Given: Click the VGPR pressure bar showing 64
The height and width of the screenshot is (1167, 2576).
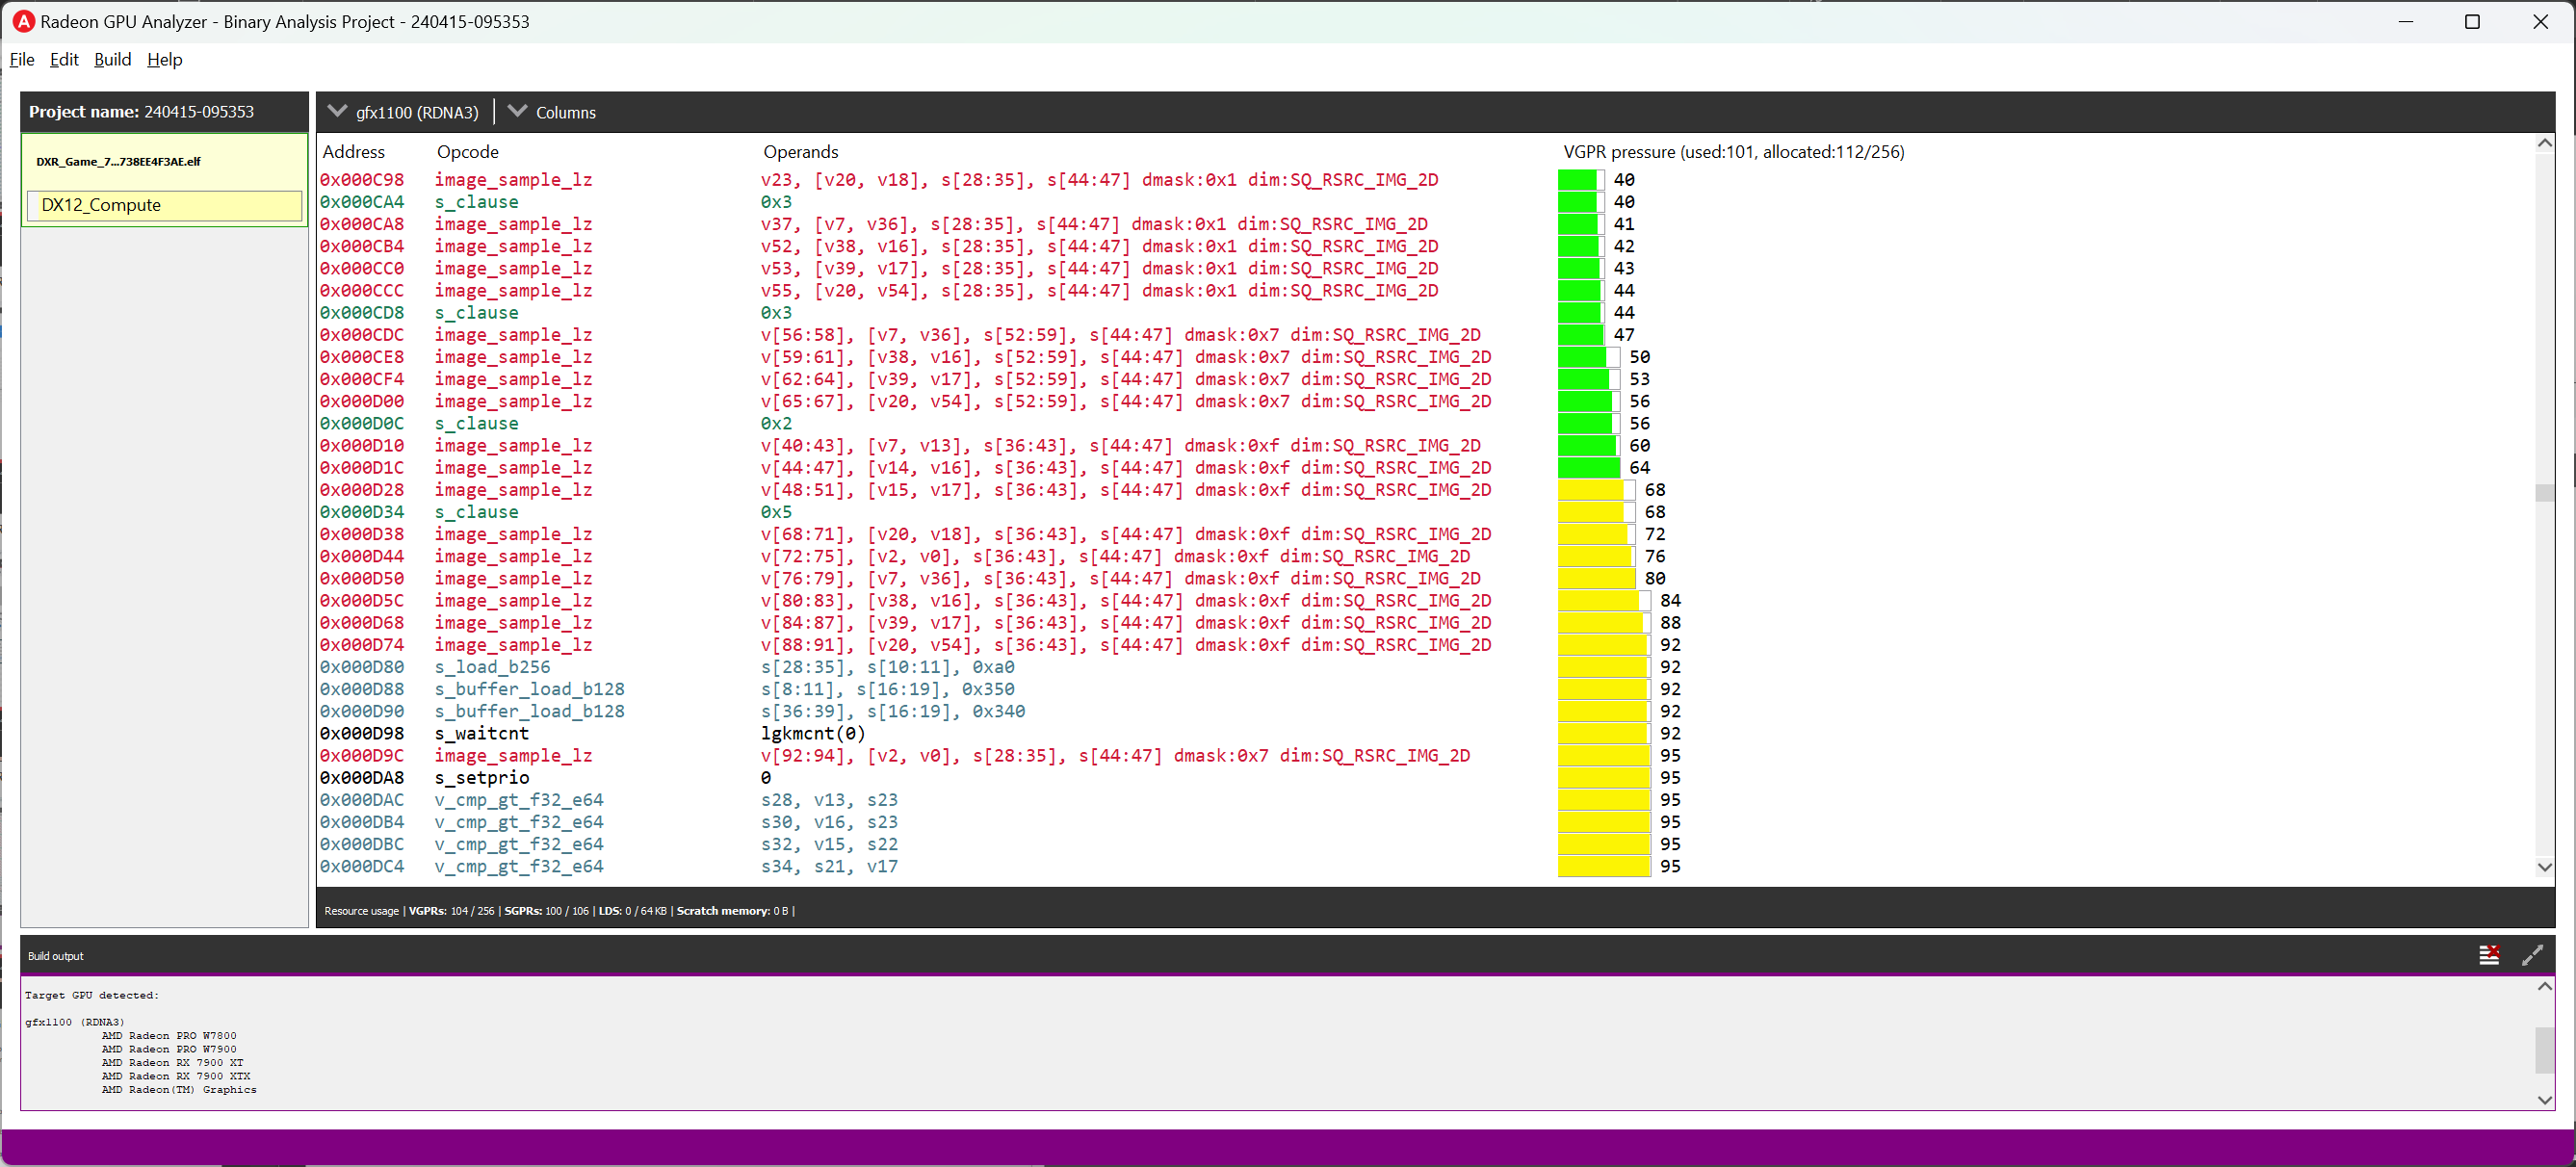Looking at the screenshot, I should pyautogui.click(x=1587, y=467).
